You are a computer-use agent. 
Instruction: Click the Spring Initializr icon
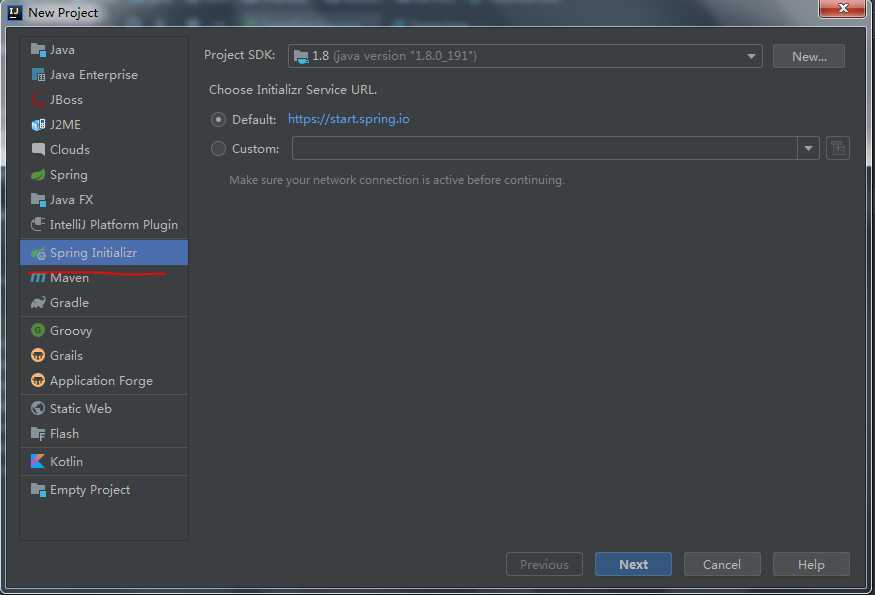(38, 253)
